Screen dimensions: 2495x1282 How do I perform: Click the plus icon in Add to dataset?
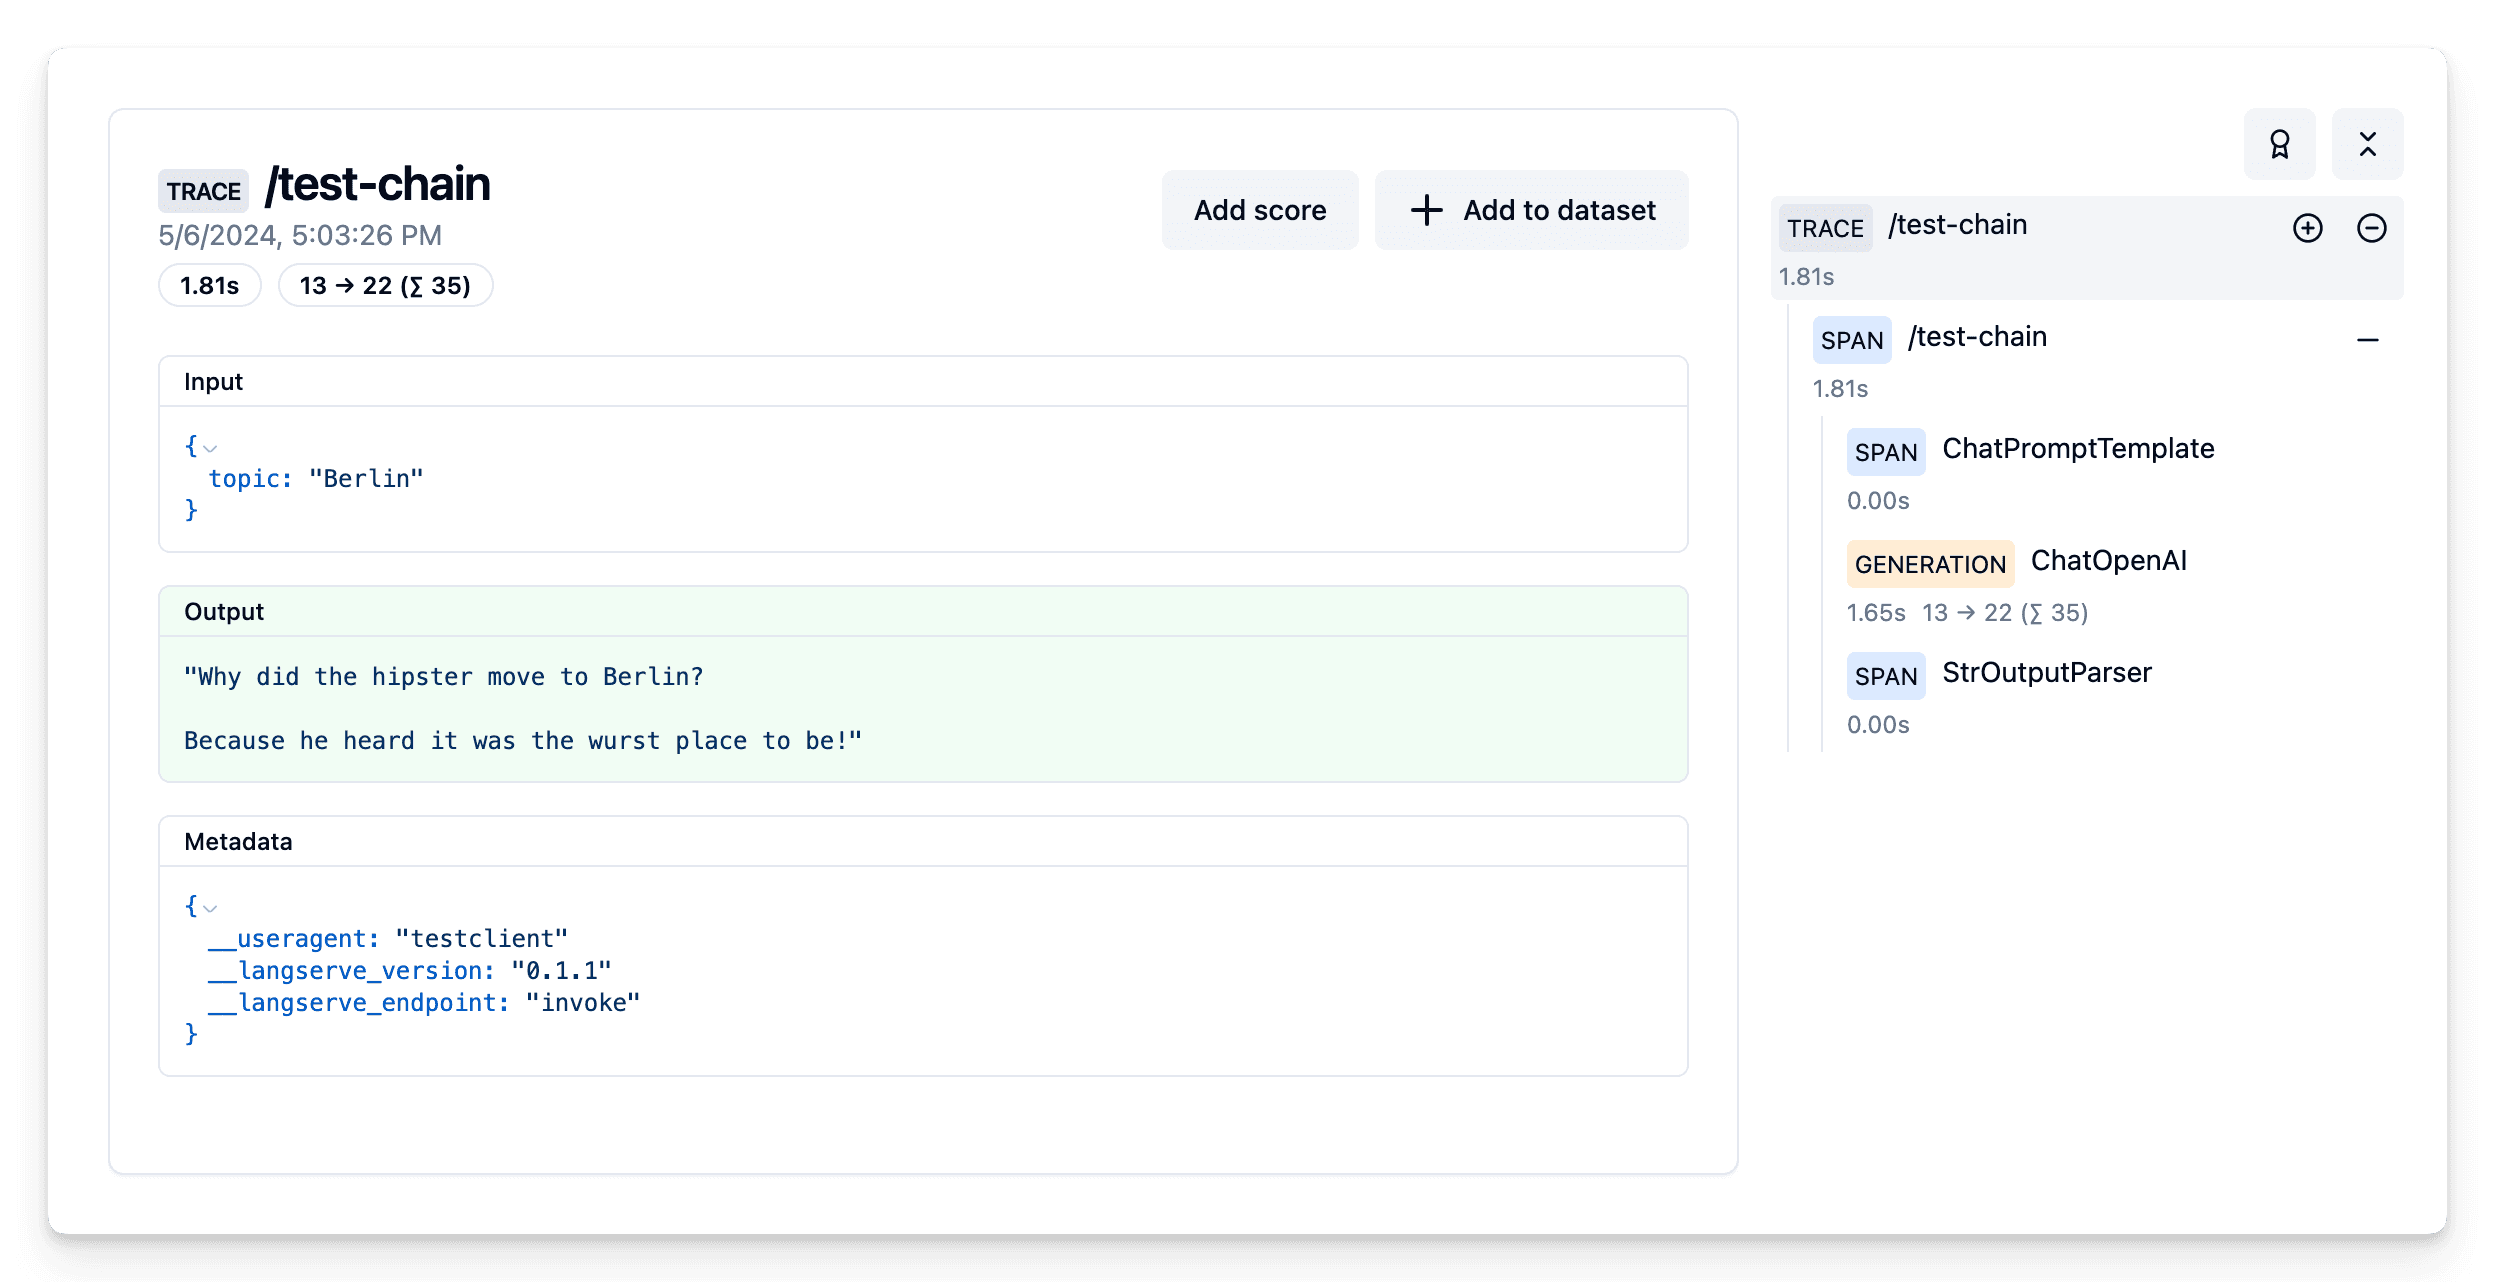(1426, 210)
